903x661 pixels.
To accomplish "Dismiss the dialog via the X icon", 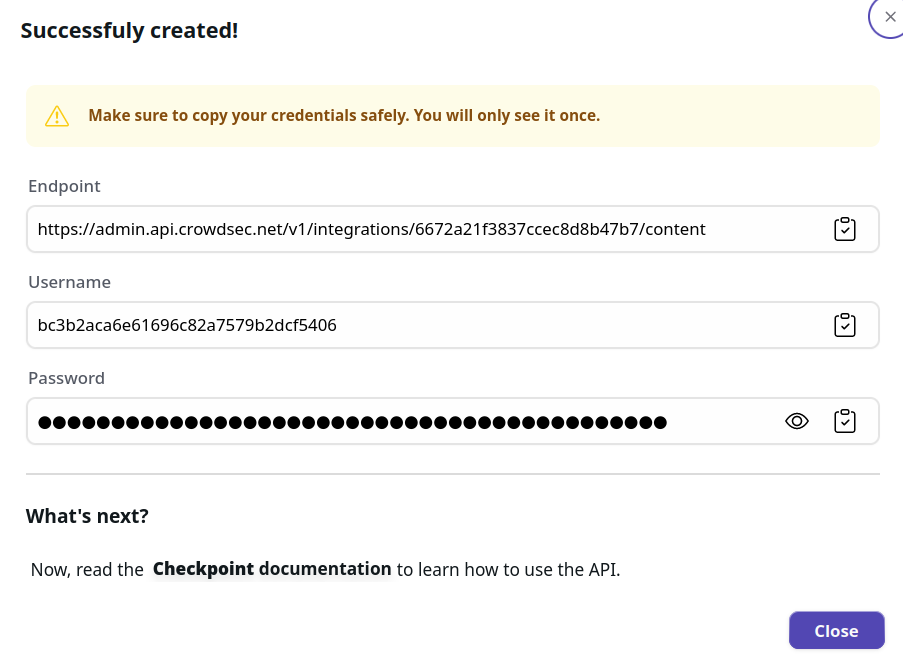I will point(889,16).
